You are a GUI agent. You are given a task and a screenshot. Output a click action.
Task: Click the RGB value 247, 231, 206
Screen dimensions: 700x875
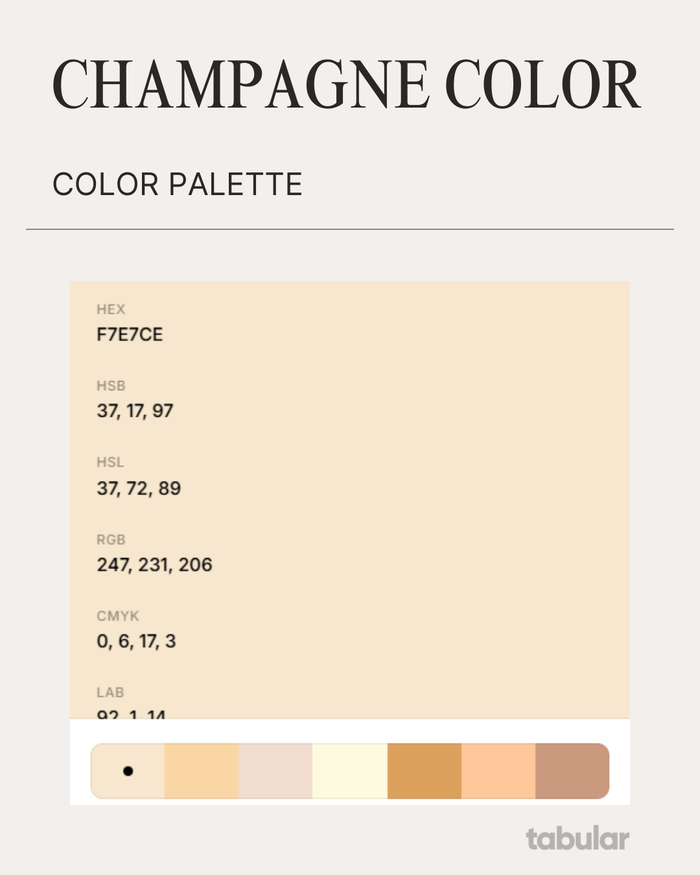155,565
